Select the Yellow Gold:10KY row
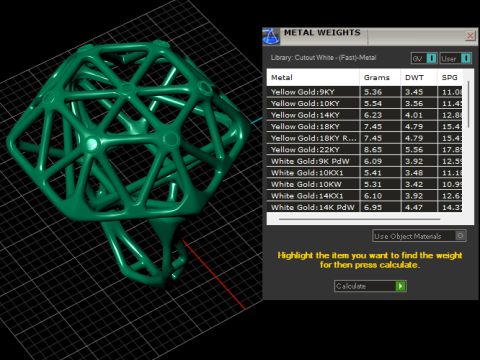The image size is (480, 360). coord(364,103)
